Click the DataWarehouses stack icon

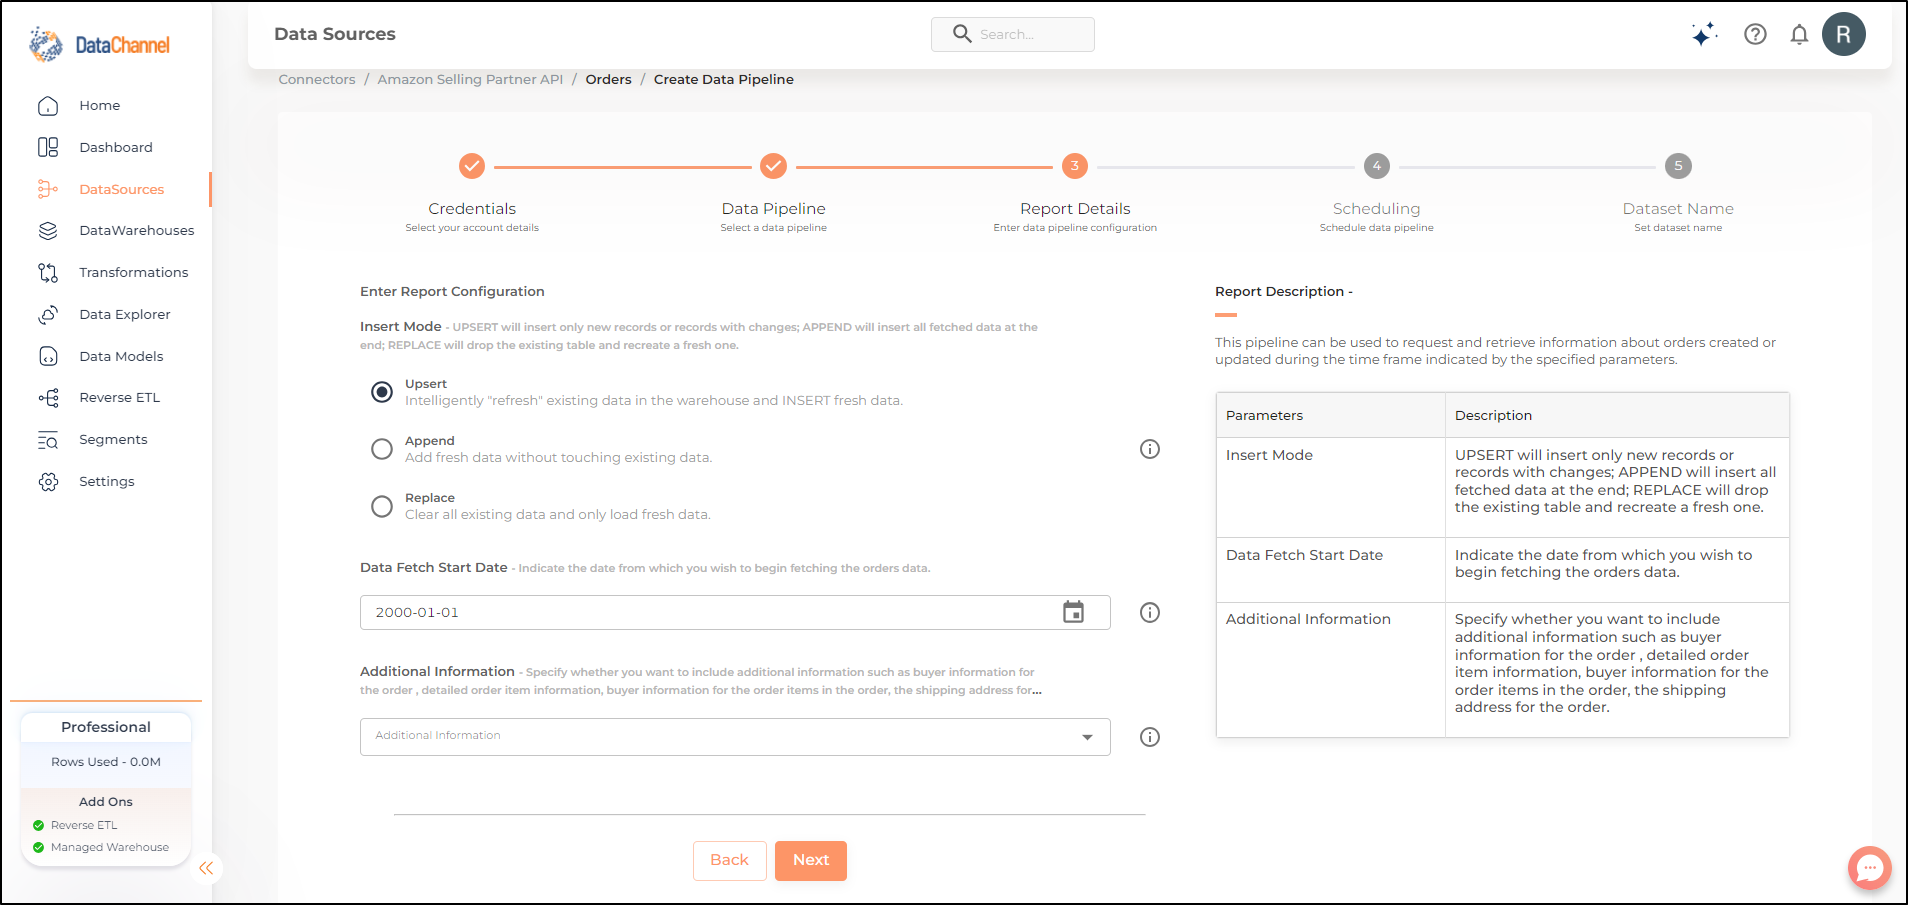48,231
